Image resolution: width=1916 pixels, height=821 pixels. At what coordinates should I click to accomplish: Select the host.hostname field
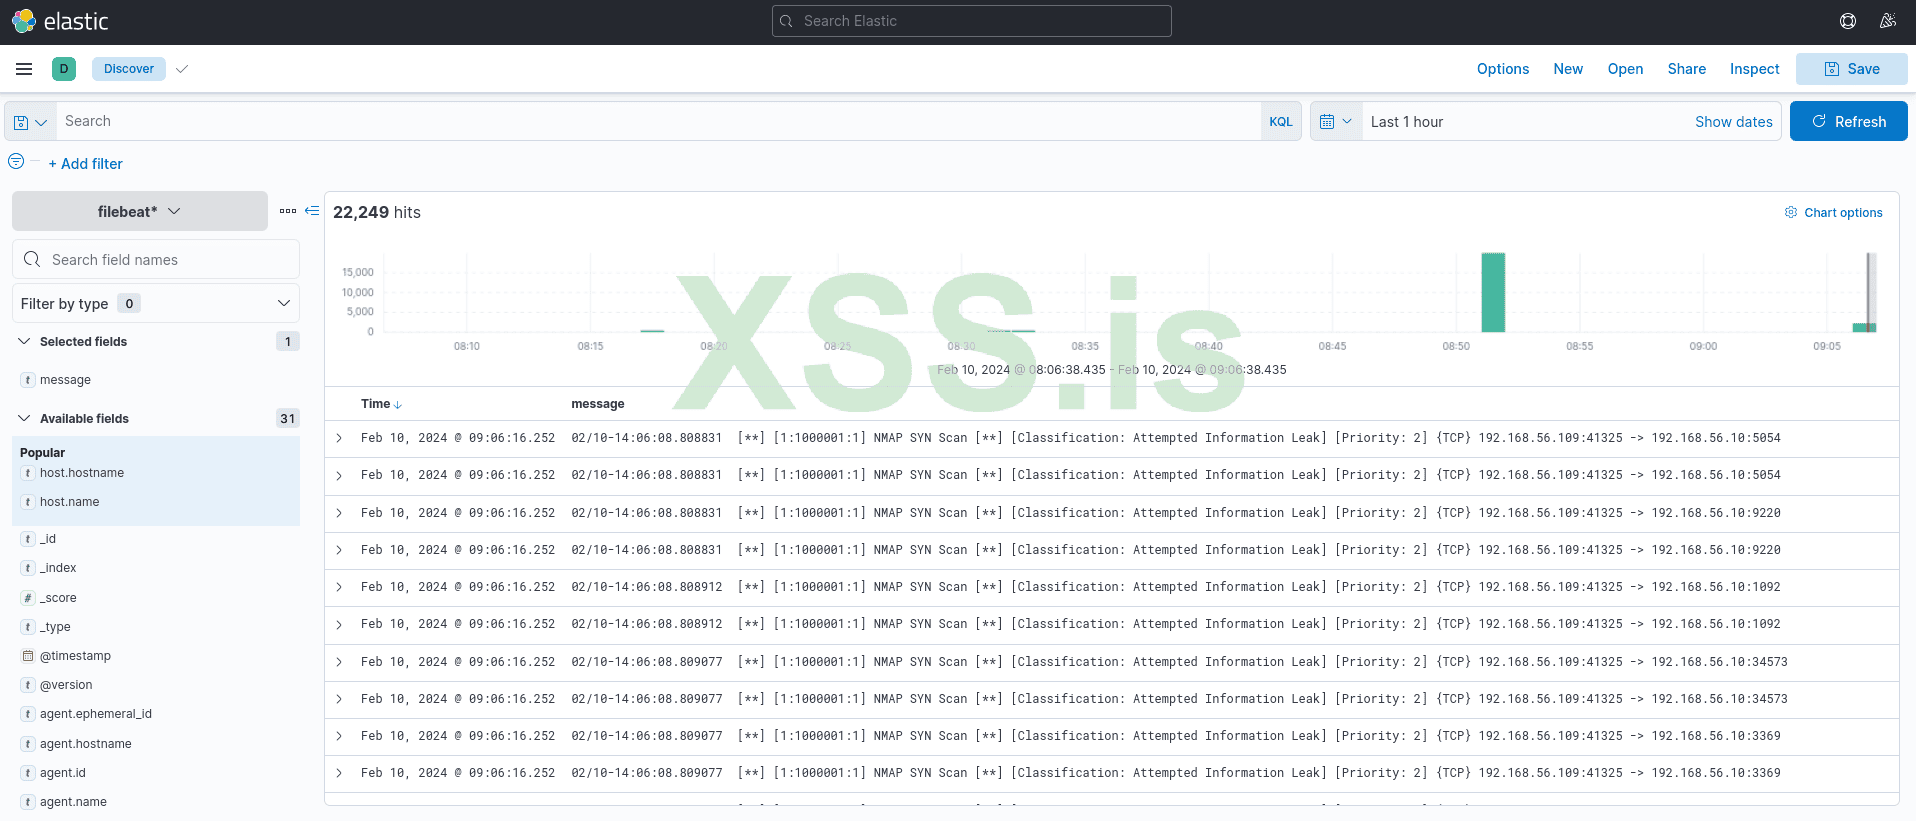pyautogui.click(x=82, y=473)
